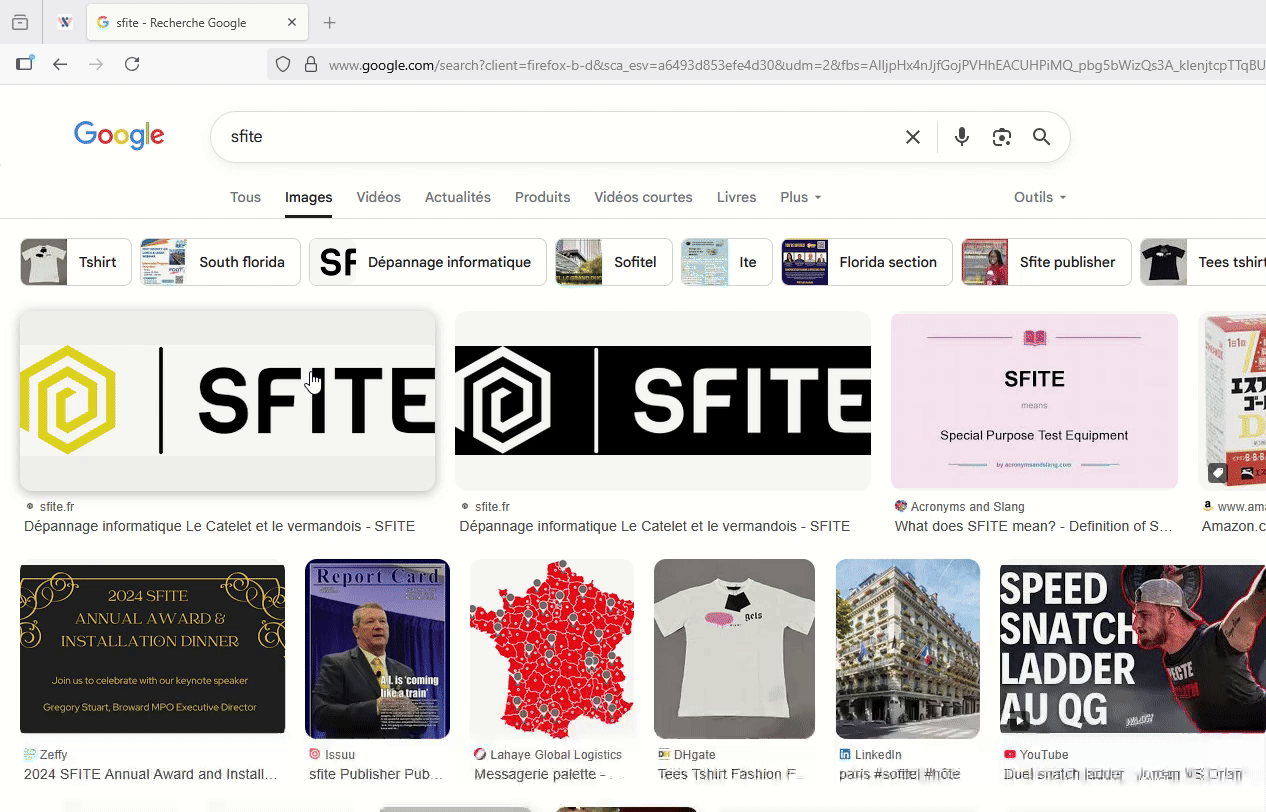Viewport: 1266px width, 812px height.
Task: Open the Outils dropdown
Action: (x=1039, y=197)
